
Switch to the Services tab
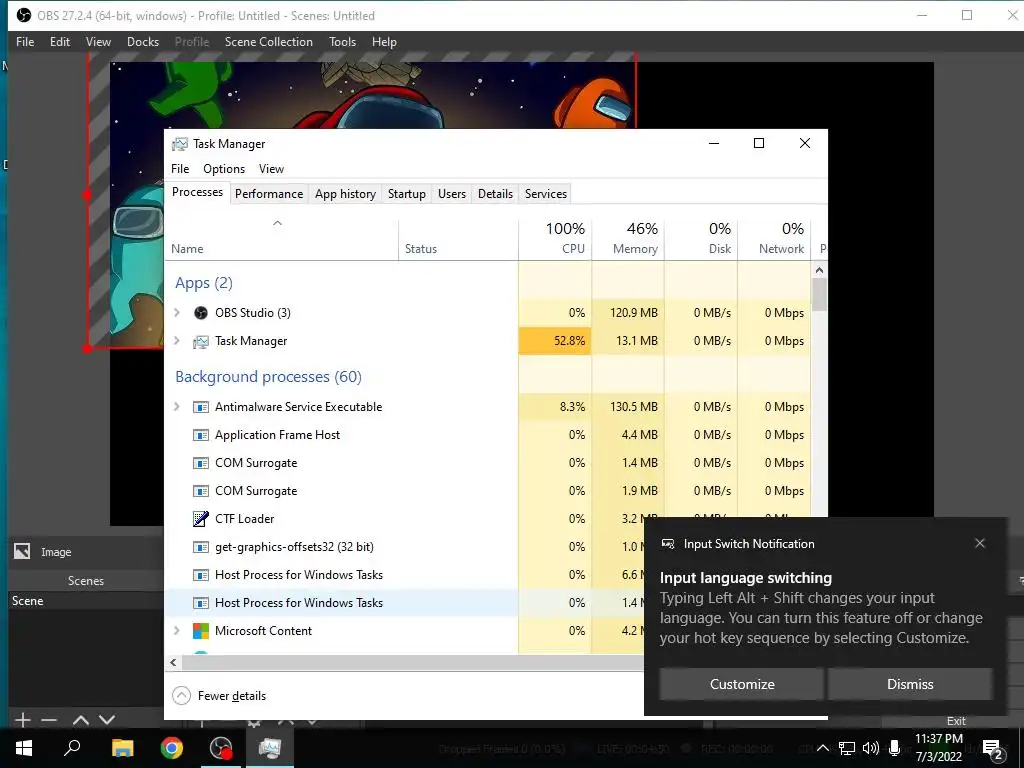[546, 194]
